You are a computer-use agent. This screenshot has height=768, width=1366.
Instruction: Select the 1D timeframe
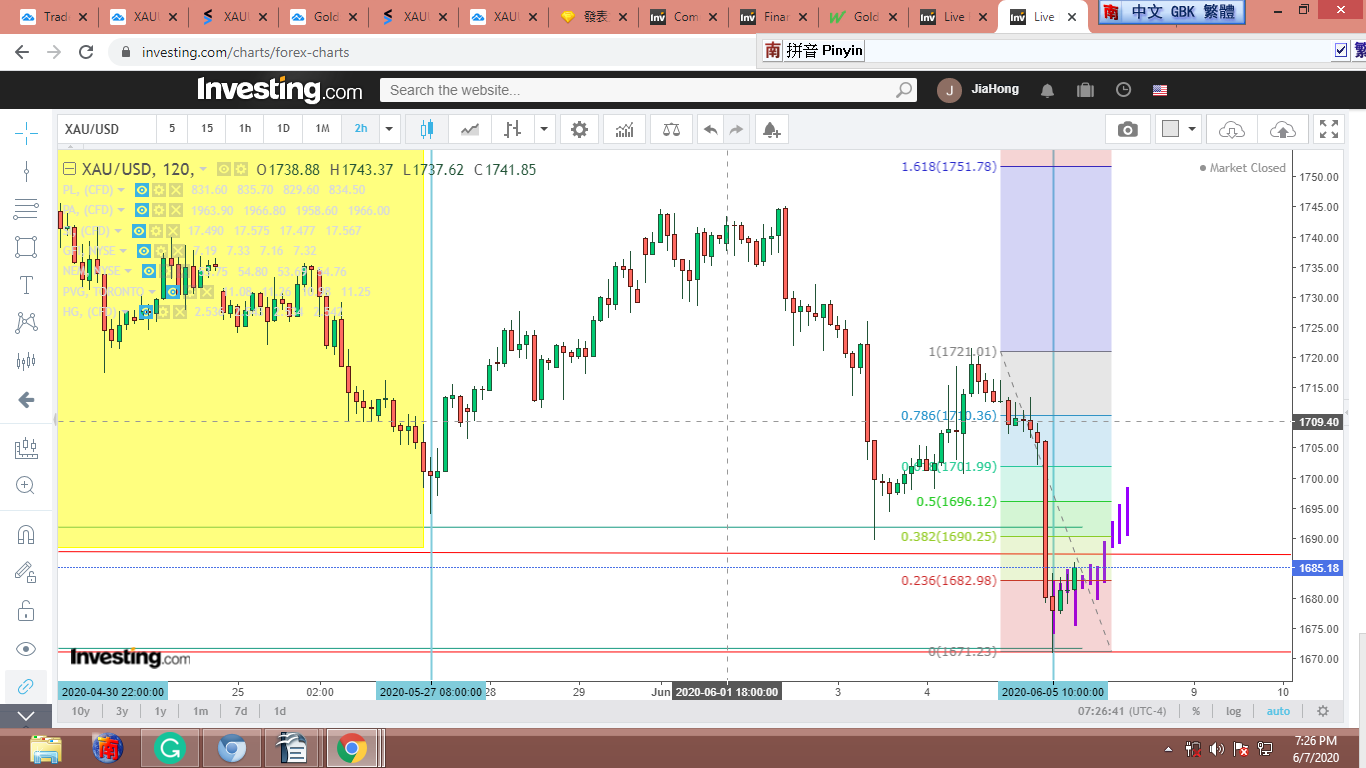coord(283,129)
